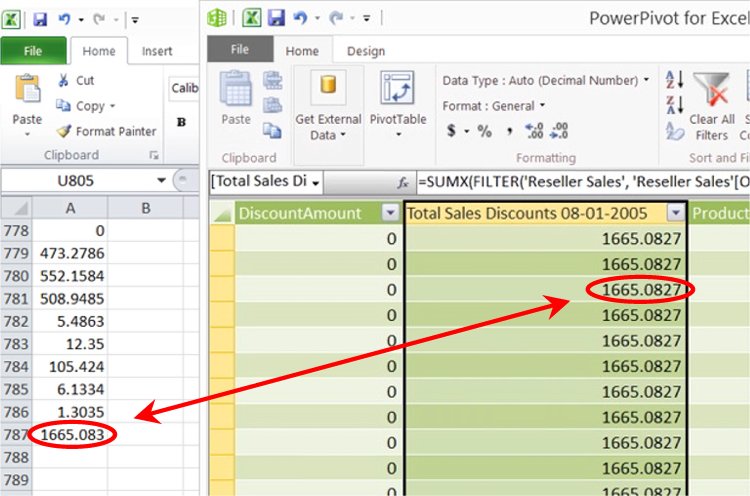This screenshot has height=496, width=750.
Task: Open the Insert tab in Excel
Action: coord(157,52)
